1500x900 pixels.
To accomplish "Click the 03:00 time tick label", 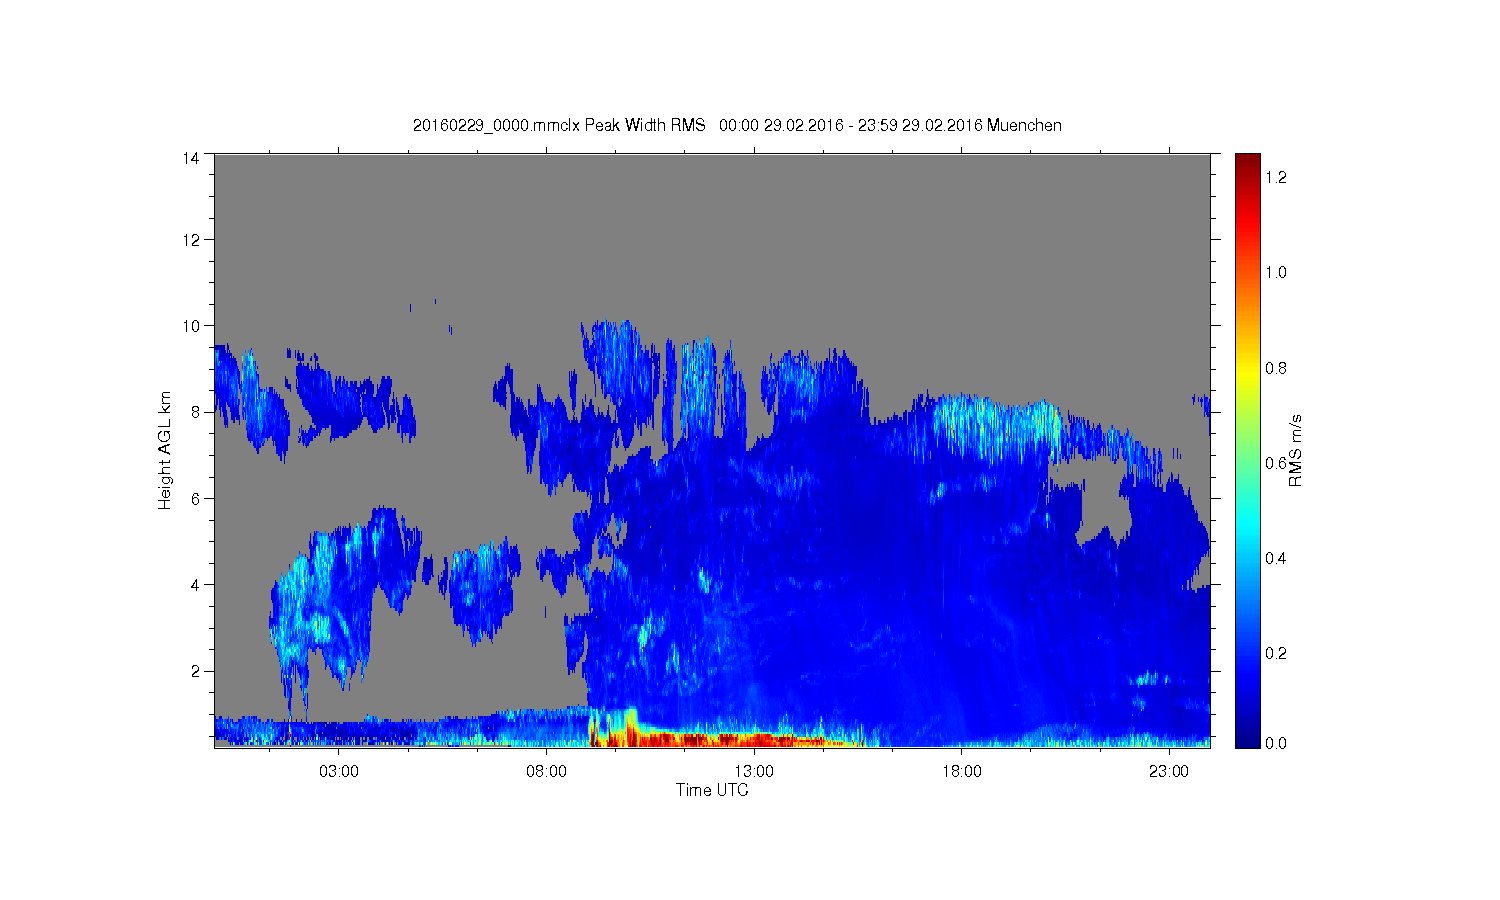I will tap(339, 771).
